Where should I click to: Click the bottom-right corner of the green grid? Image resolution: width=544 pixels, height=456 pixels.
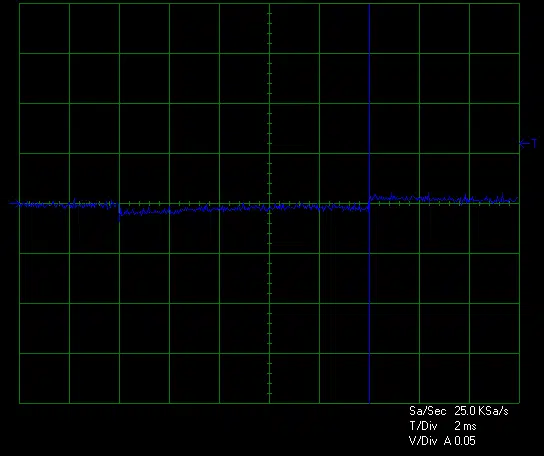[x=519, y=403]
